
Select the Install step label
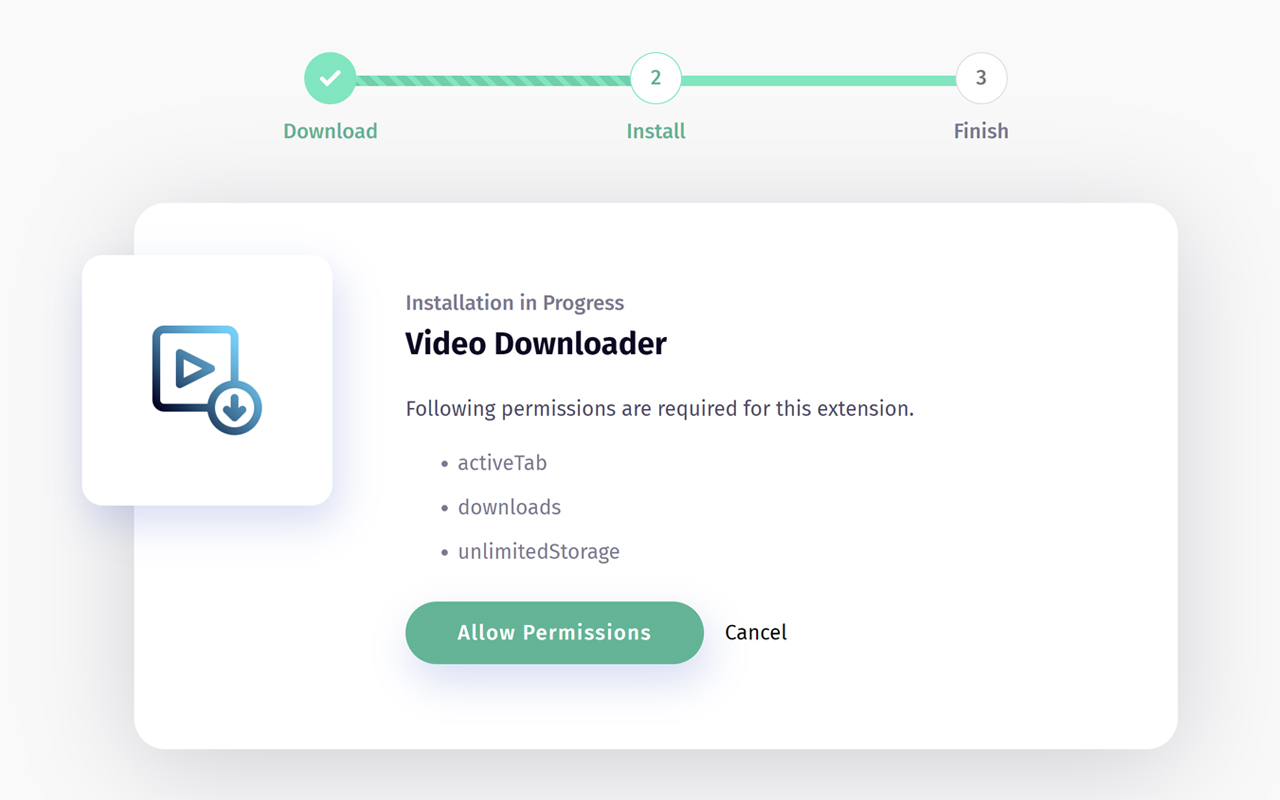pos(655,131)
